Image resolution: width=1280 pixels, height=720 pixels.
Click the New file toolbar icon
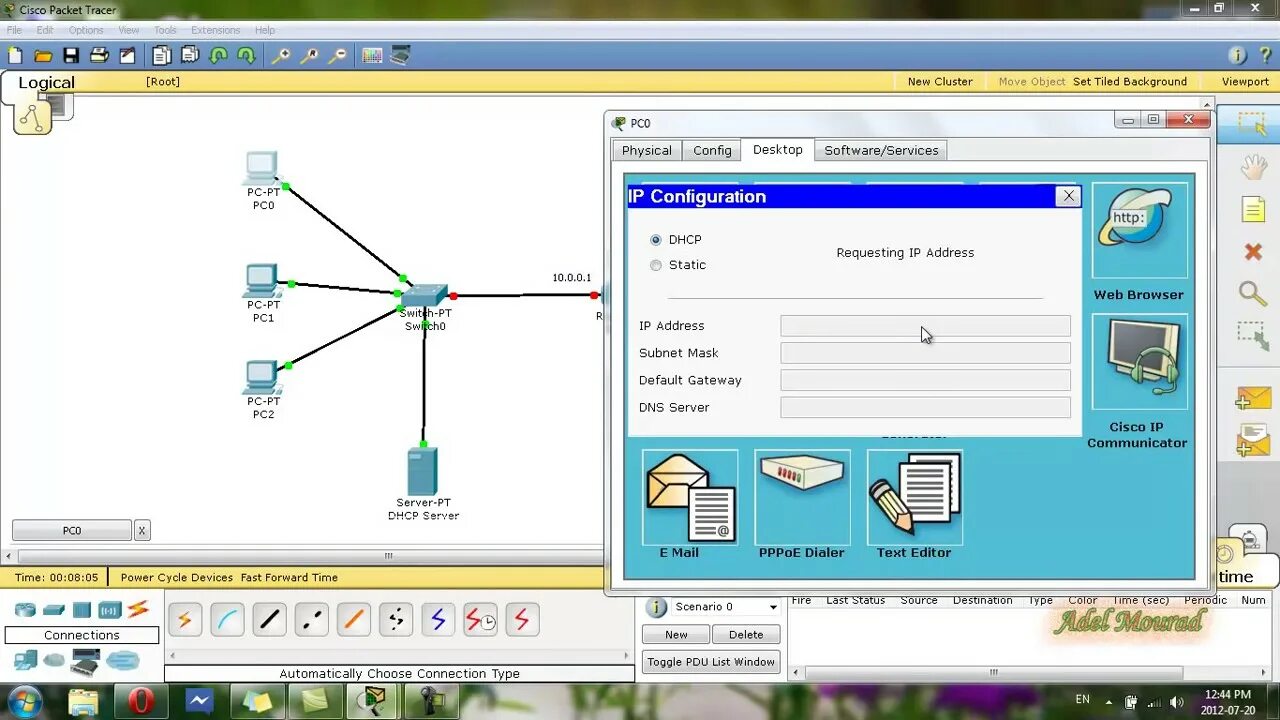click(x=15, y=56)
